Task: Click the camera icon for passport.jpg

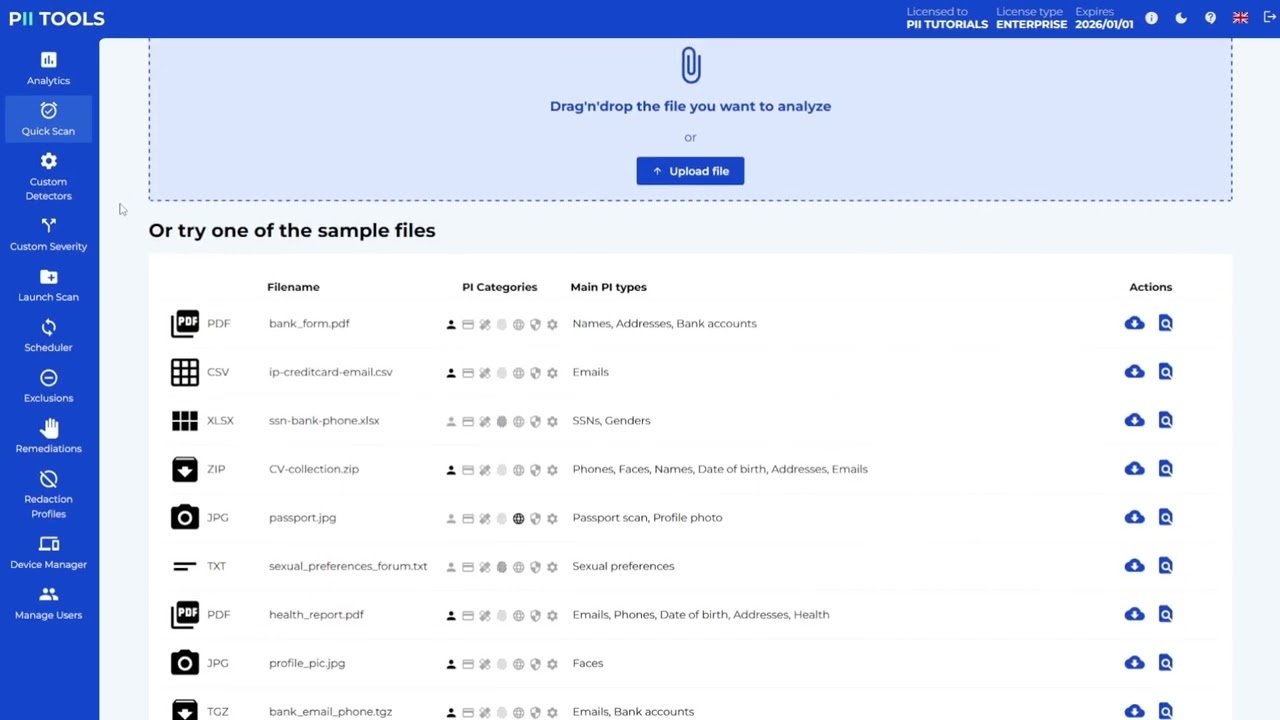Action: (x=185, y=517)
